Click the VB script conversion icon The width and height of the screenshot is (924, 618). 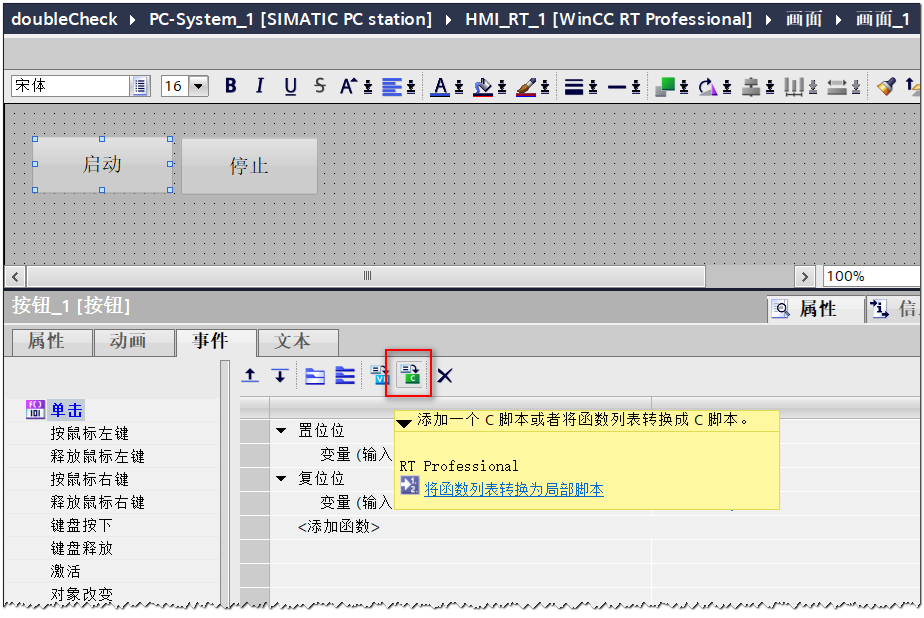(x=381, y=375)
